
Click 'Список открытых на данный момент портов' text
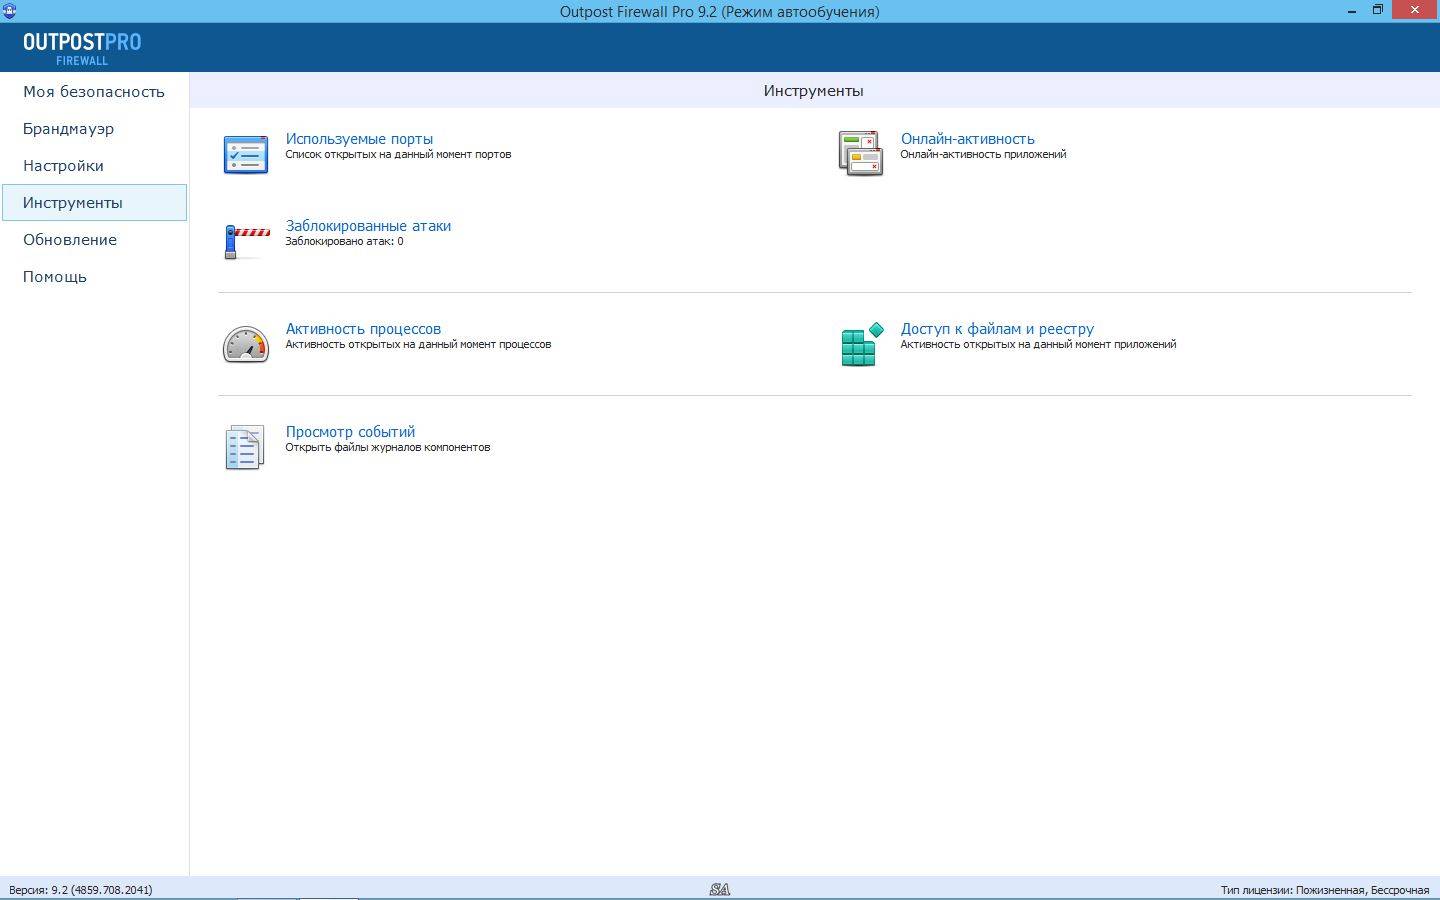click(x=398, y=155)
